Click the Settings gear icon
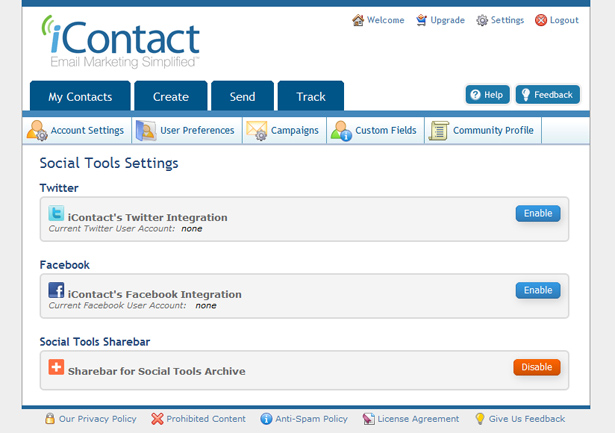 pos(482,20)
